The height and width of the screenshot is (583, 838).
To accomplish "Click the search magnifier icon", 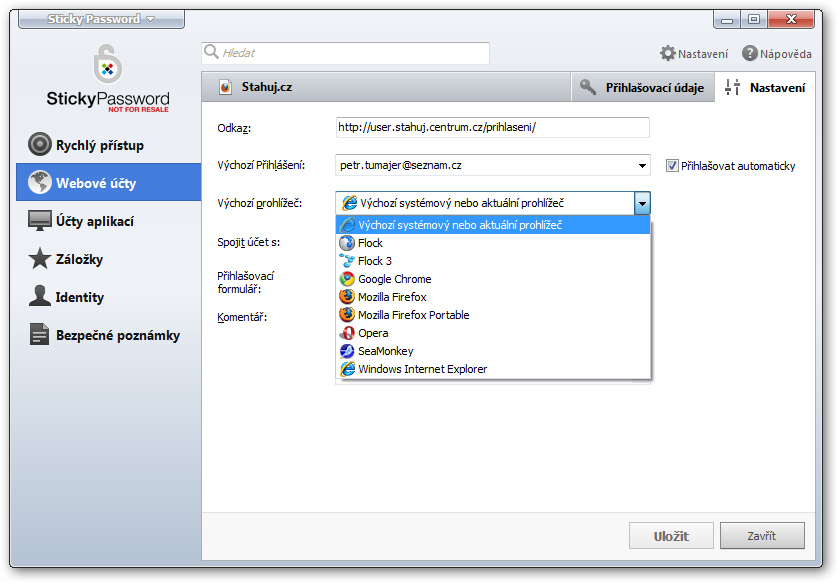I will point(212,52).
